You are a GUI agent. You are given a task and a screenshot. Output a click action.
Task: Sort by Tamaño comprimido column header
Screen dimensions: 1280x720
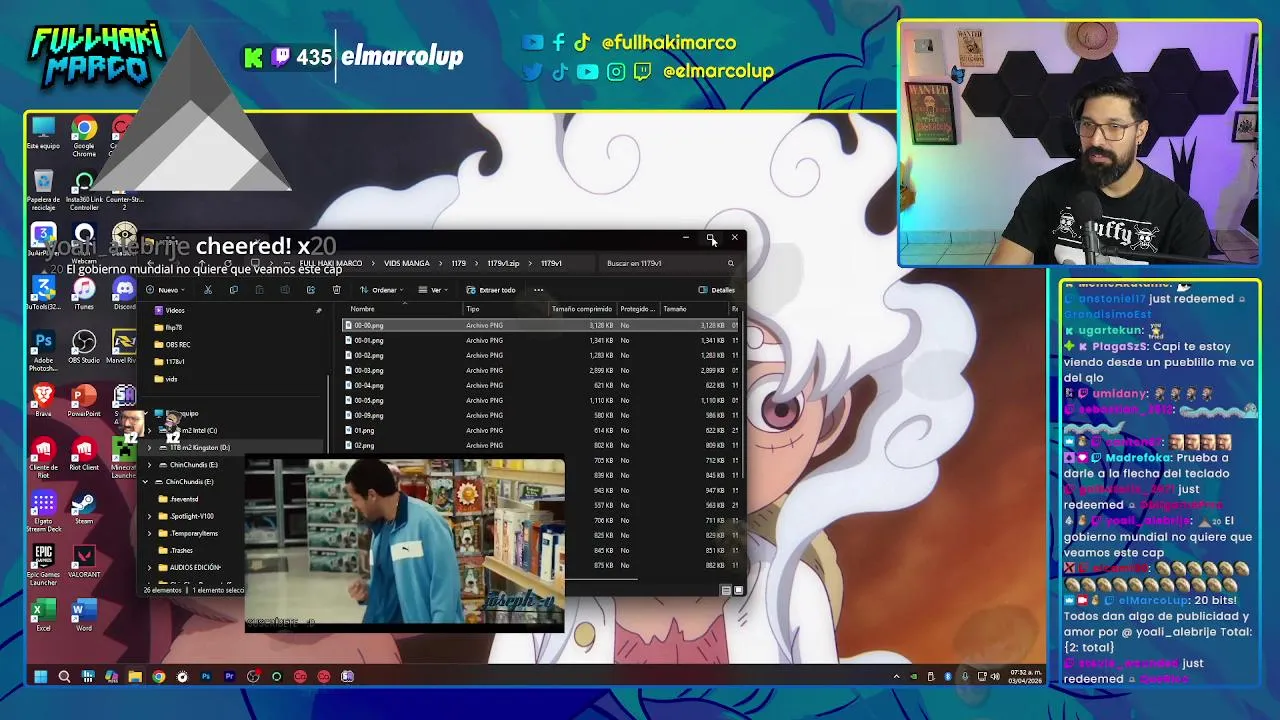point(582,309)
